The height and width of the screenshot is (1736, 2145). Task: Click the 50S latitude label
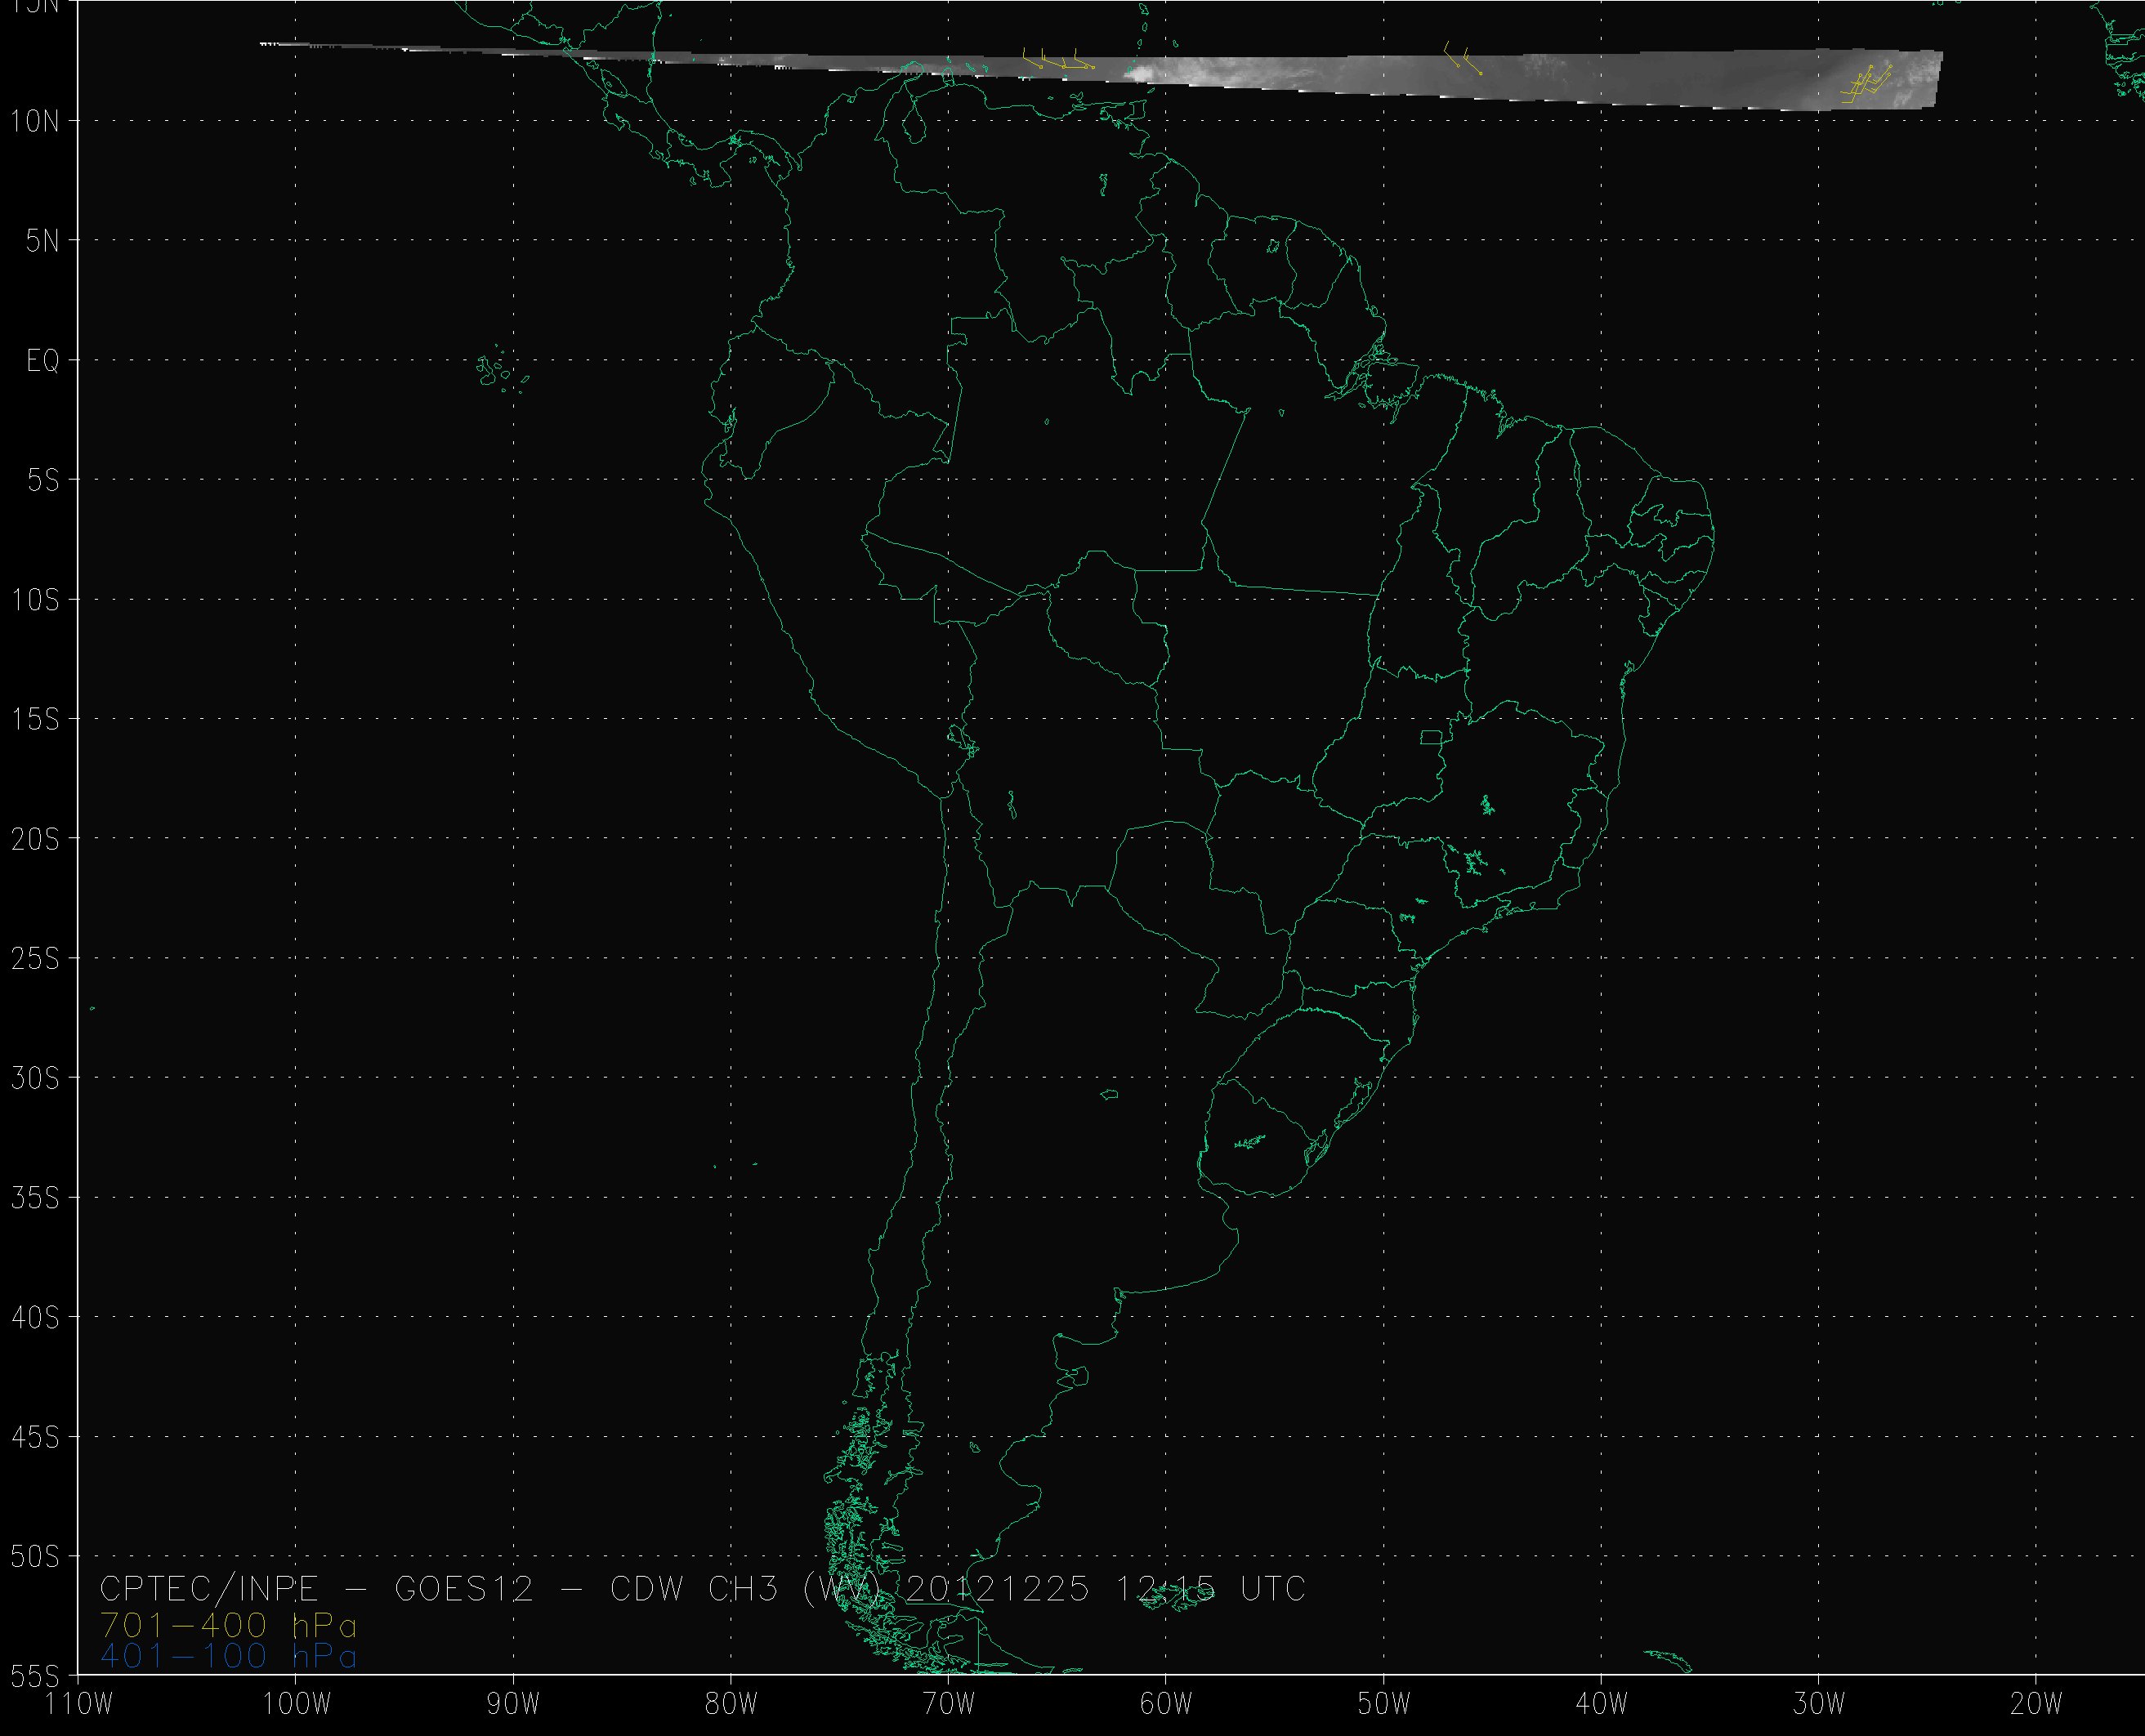point(35,1556)
